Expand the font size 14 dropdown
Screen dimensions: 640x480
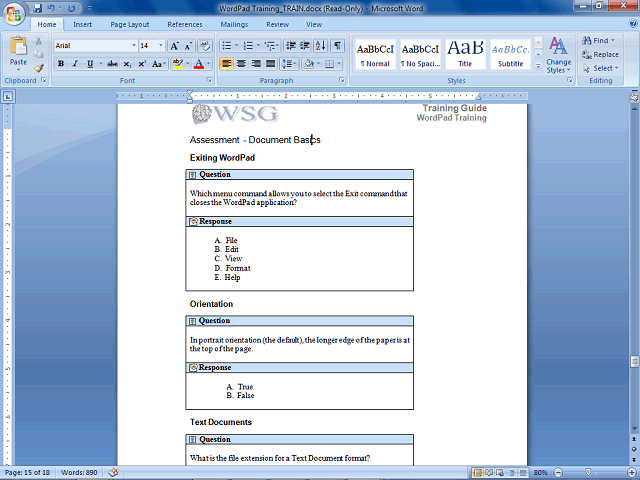tap(161, 46)
